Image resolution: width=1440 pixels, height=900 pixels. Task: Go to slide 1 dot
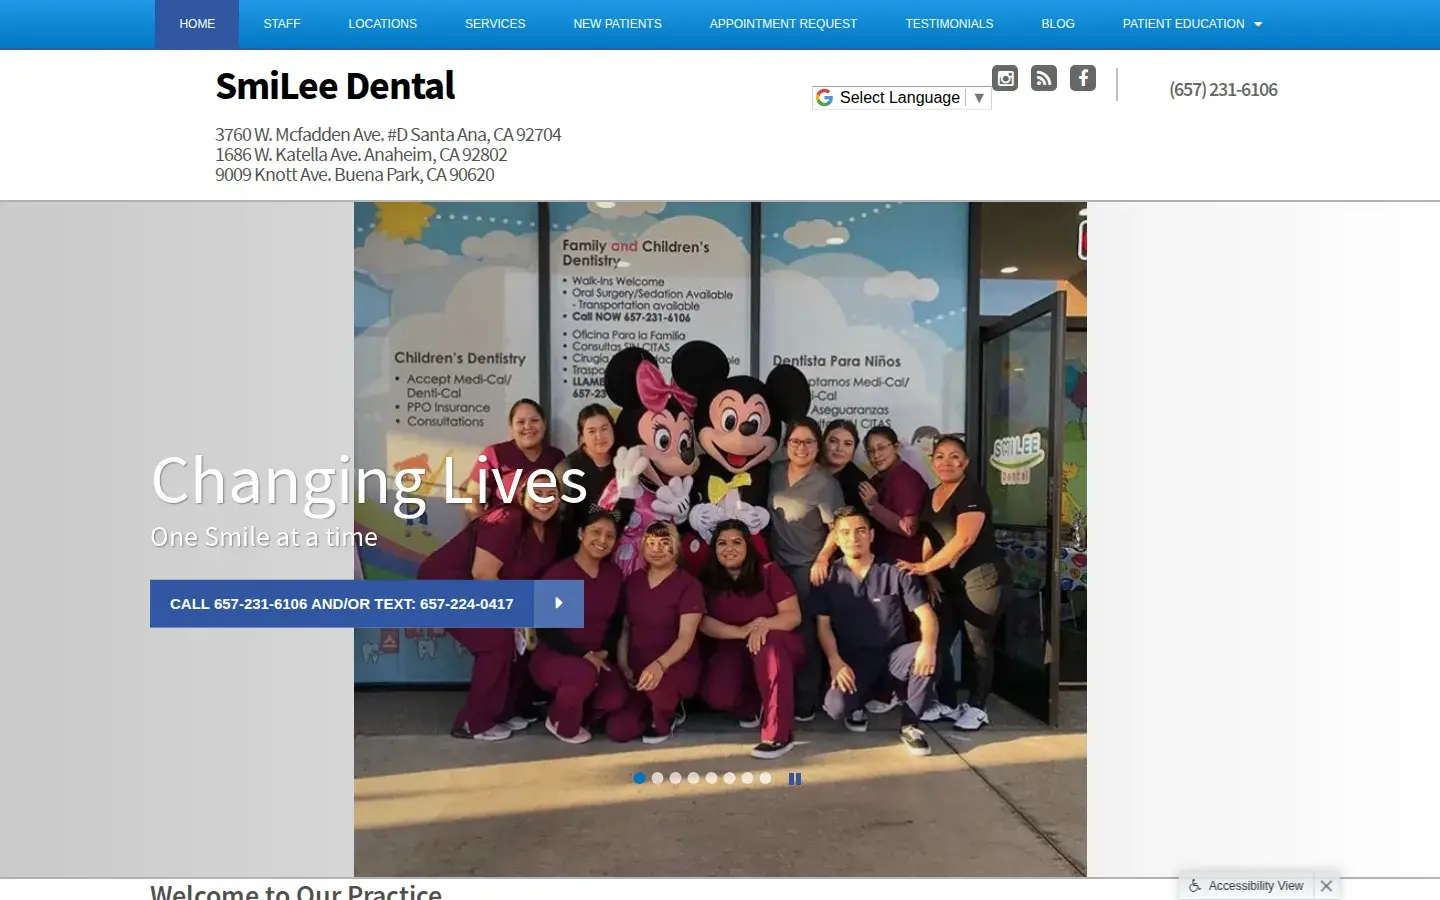click(639, 778)
